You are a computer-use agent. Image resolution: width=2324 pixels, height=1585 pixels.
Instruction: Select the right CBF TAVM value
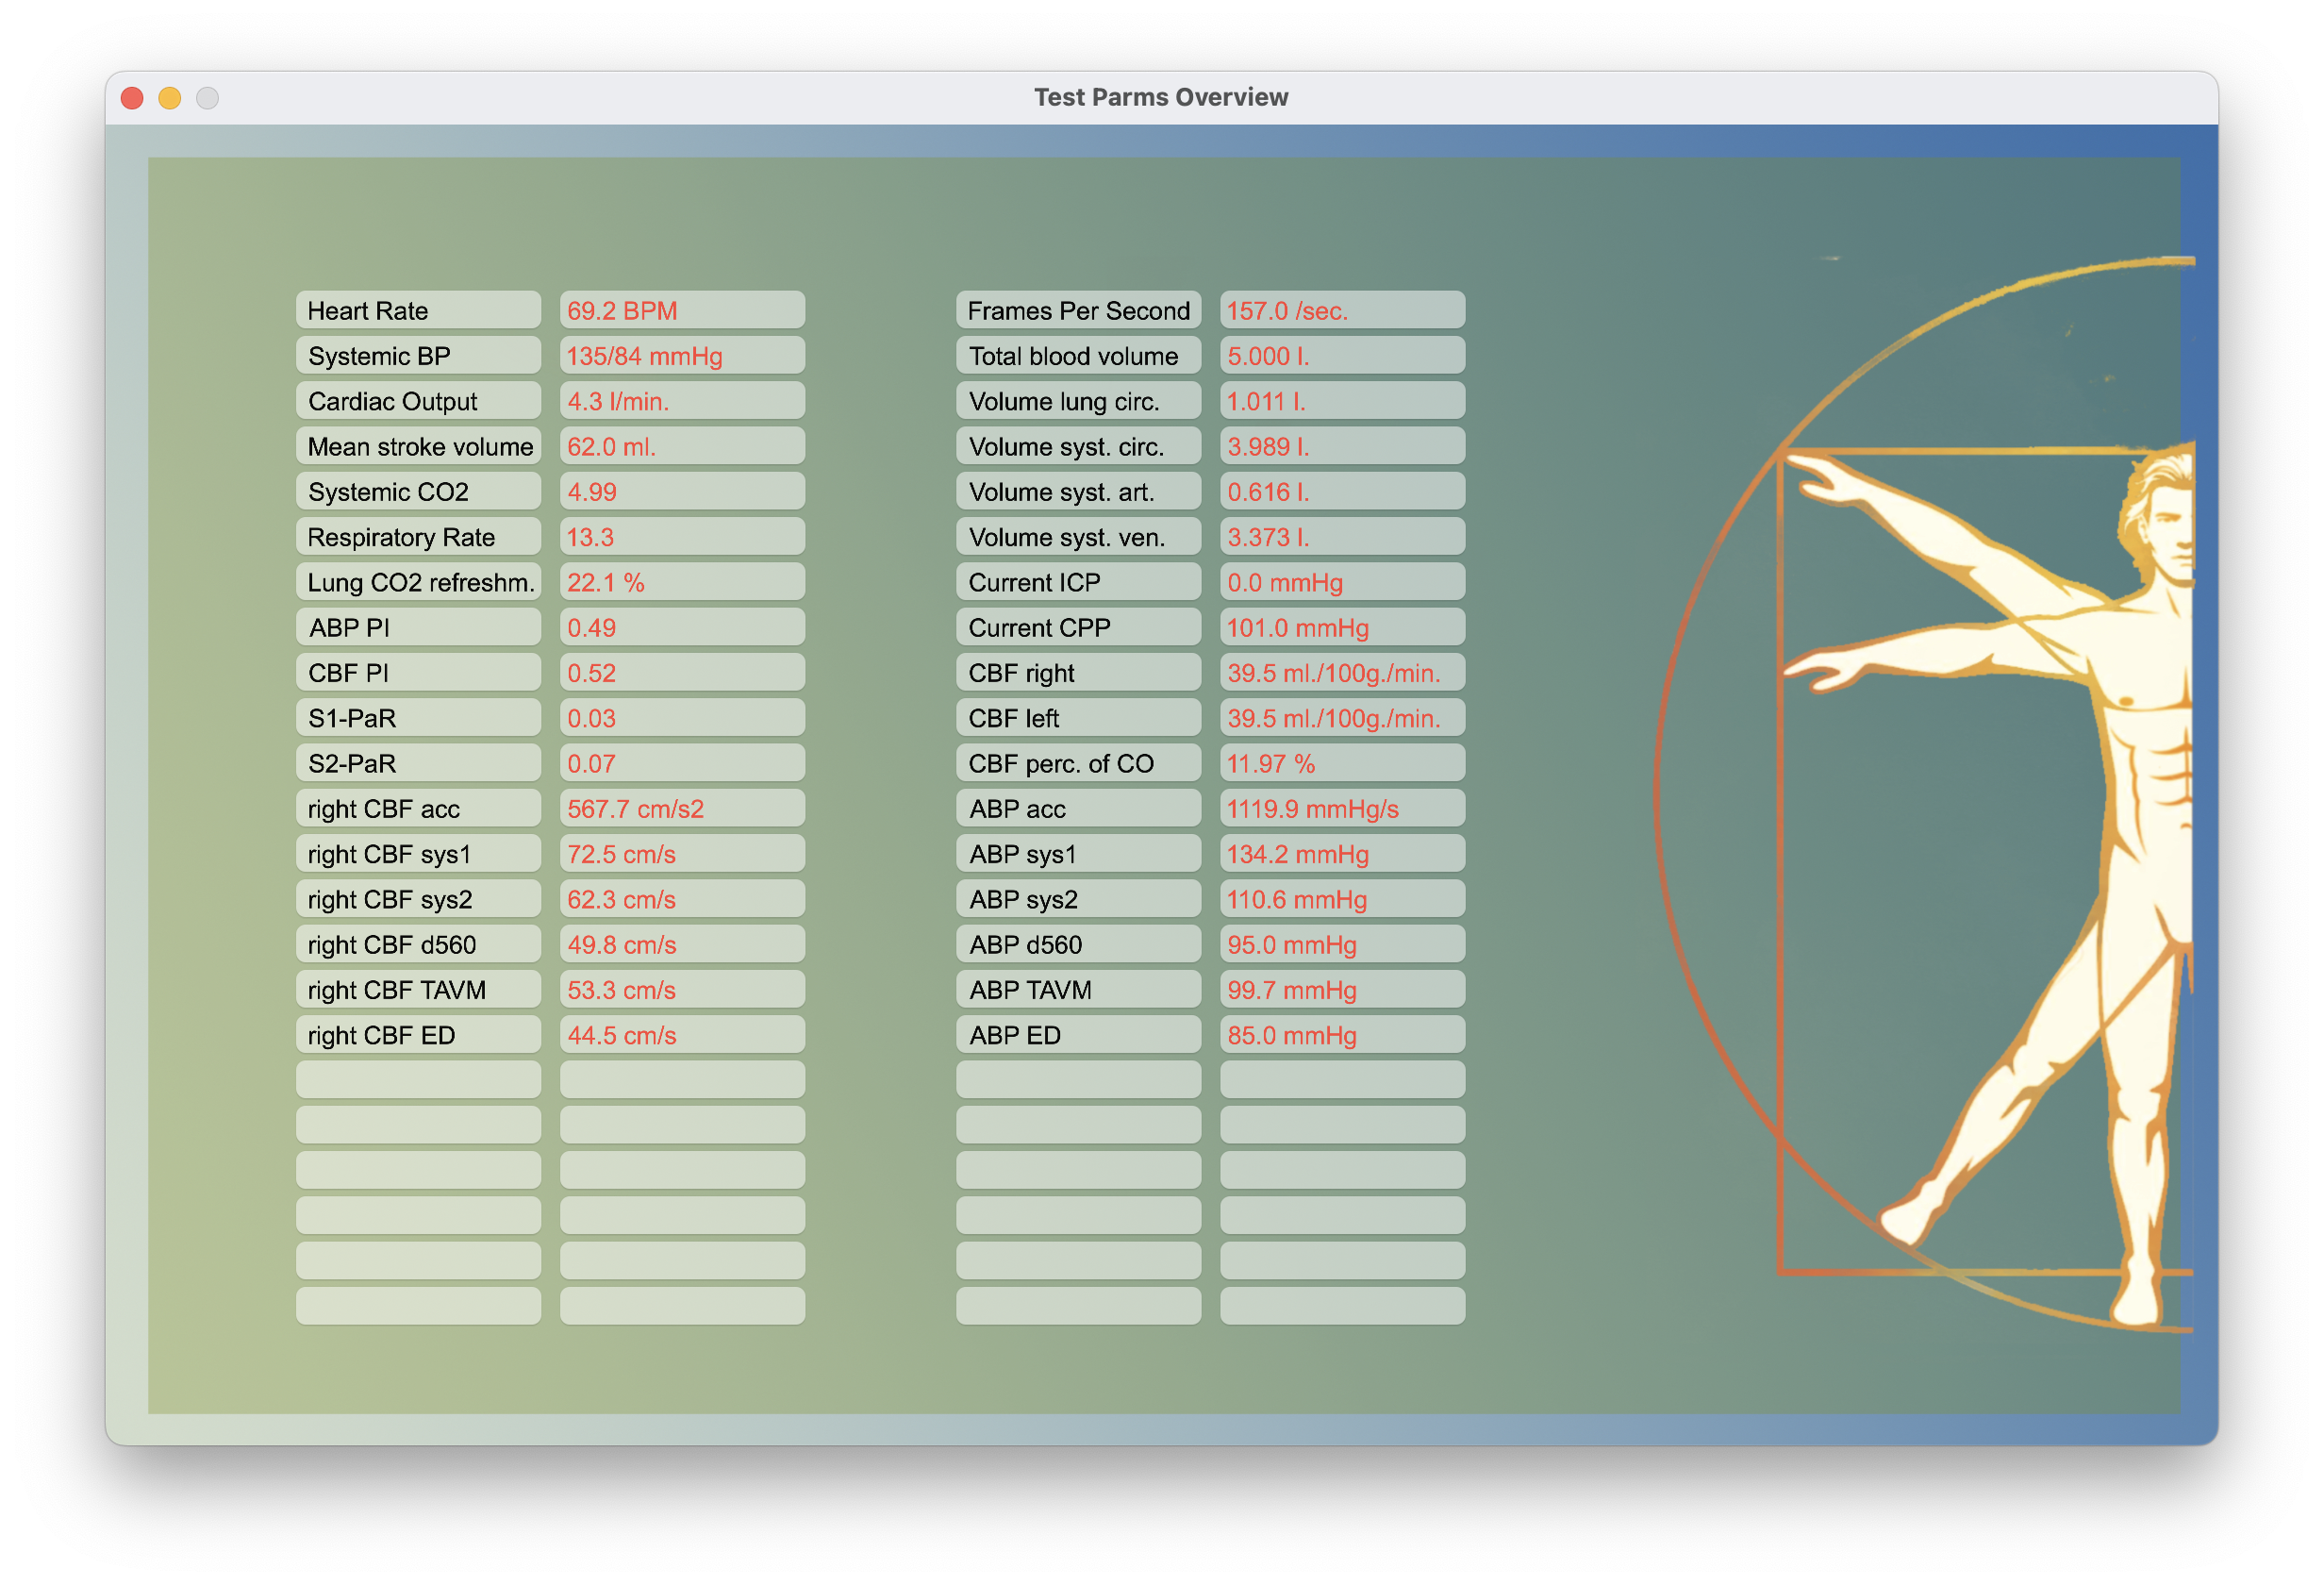click(682, 990)
